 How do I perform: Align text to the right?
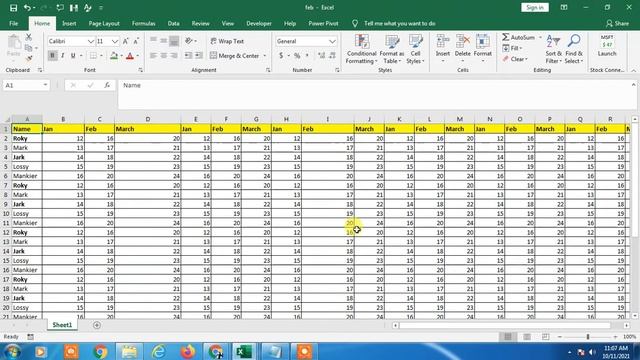174,56
